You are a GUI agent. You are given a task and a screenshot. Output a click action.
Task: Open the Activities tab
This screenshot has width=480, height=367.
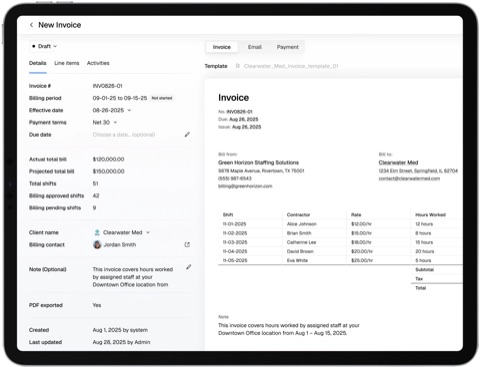click(98, 63)
